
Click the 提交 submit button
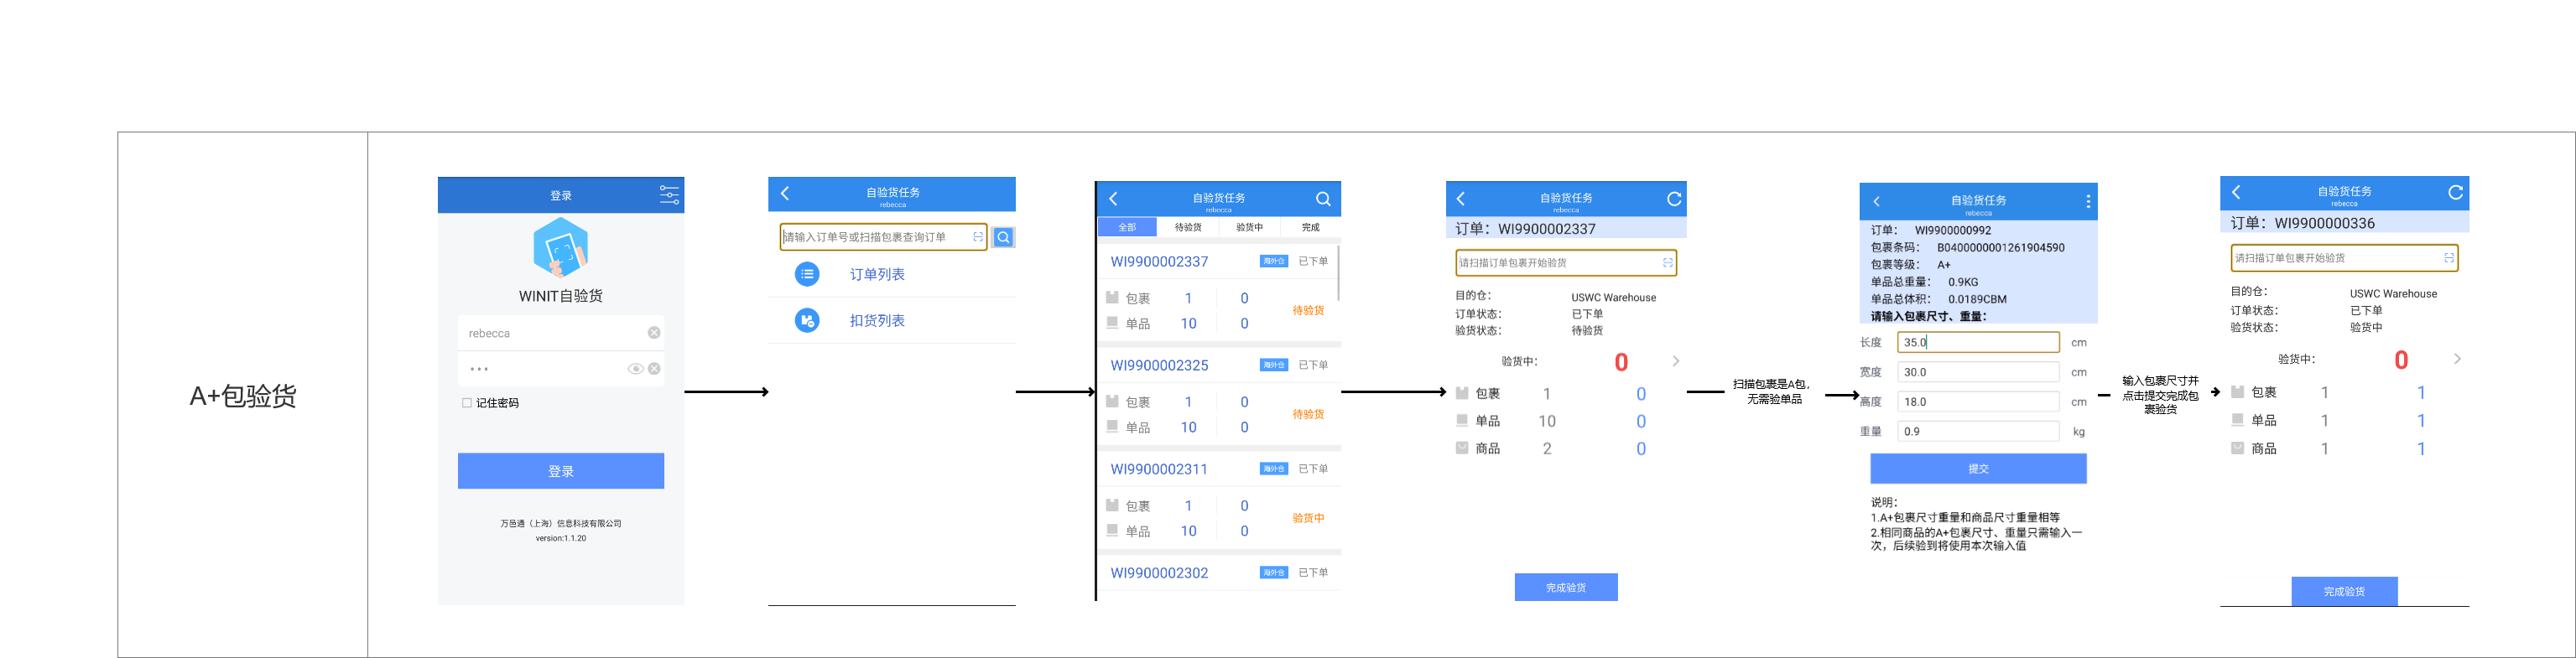[1978, 469]
